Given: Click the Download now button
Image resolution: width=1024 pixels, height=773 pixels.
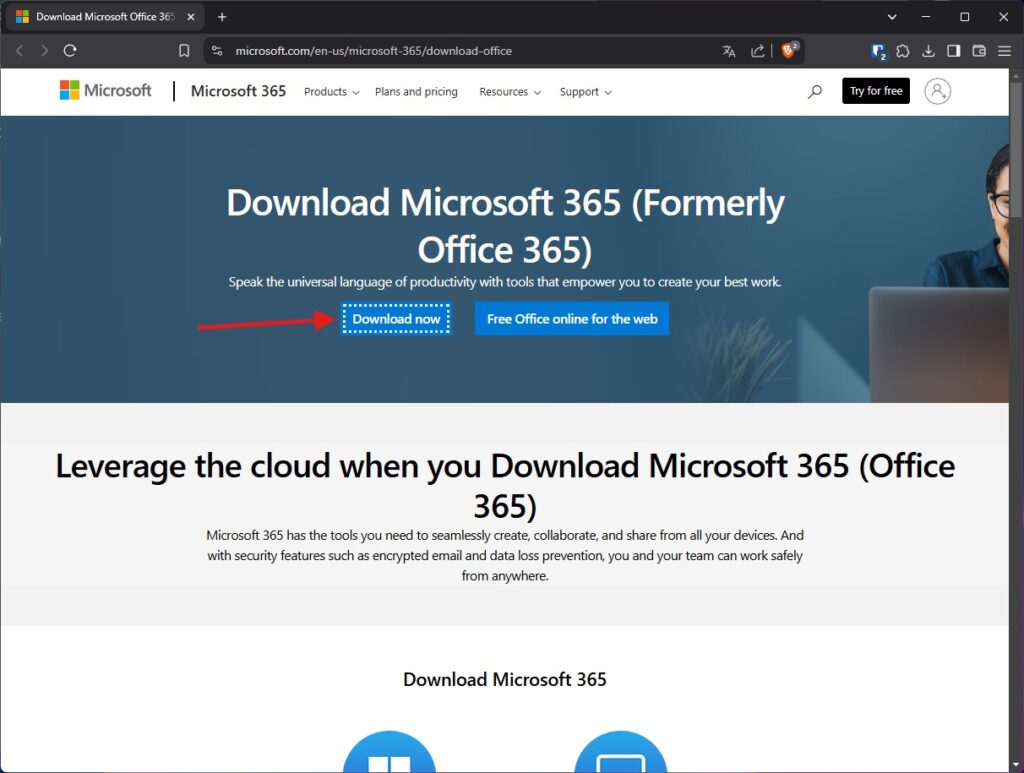Looking at the screenshot, I should point(396,319).
